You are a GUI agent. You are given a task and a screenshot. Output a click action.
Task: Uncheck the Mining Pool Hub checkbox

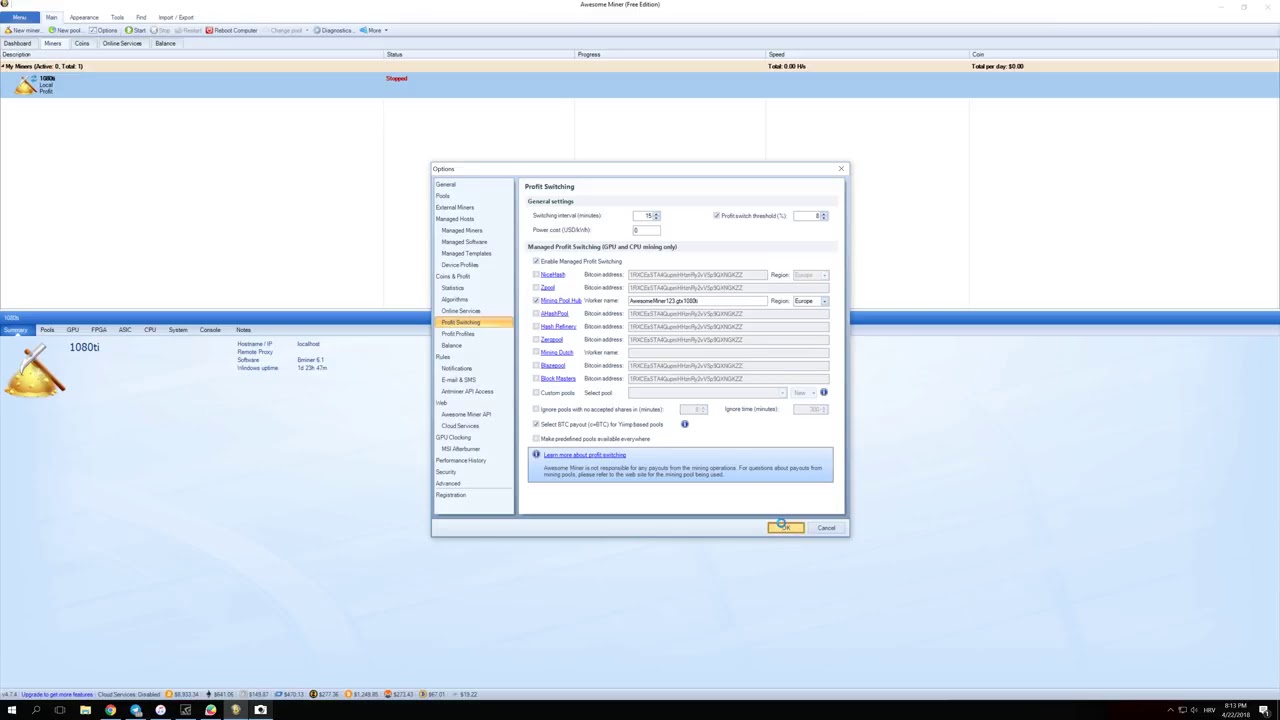(536, 301)
